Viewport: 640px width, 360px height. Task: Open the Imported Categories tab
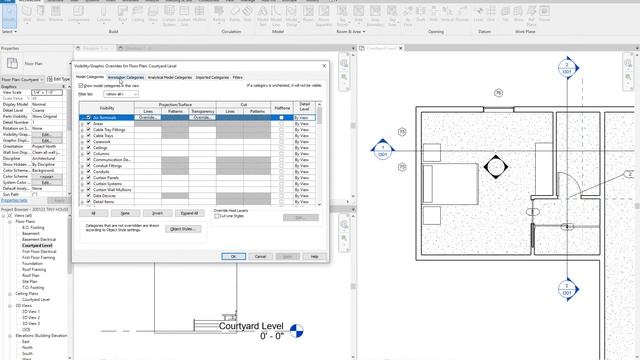[x=212, y=77]
